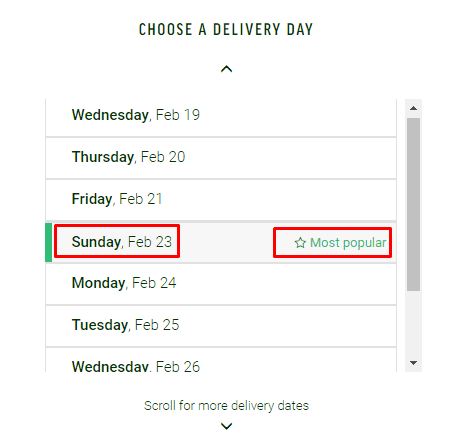The image size is (457, 437).
Task: Choose Monday, Feb 24 delivery day
Action: click(x=221, y=284)
